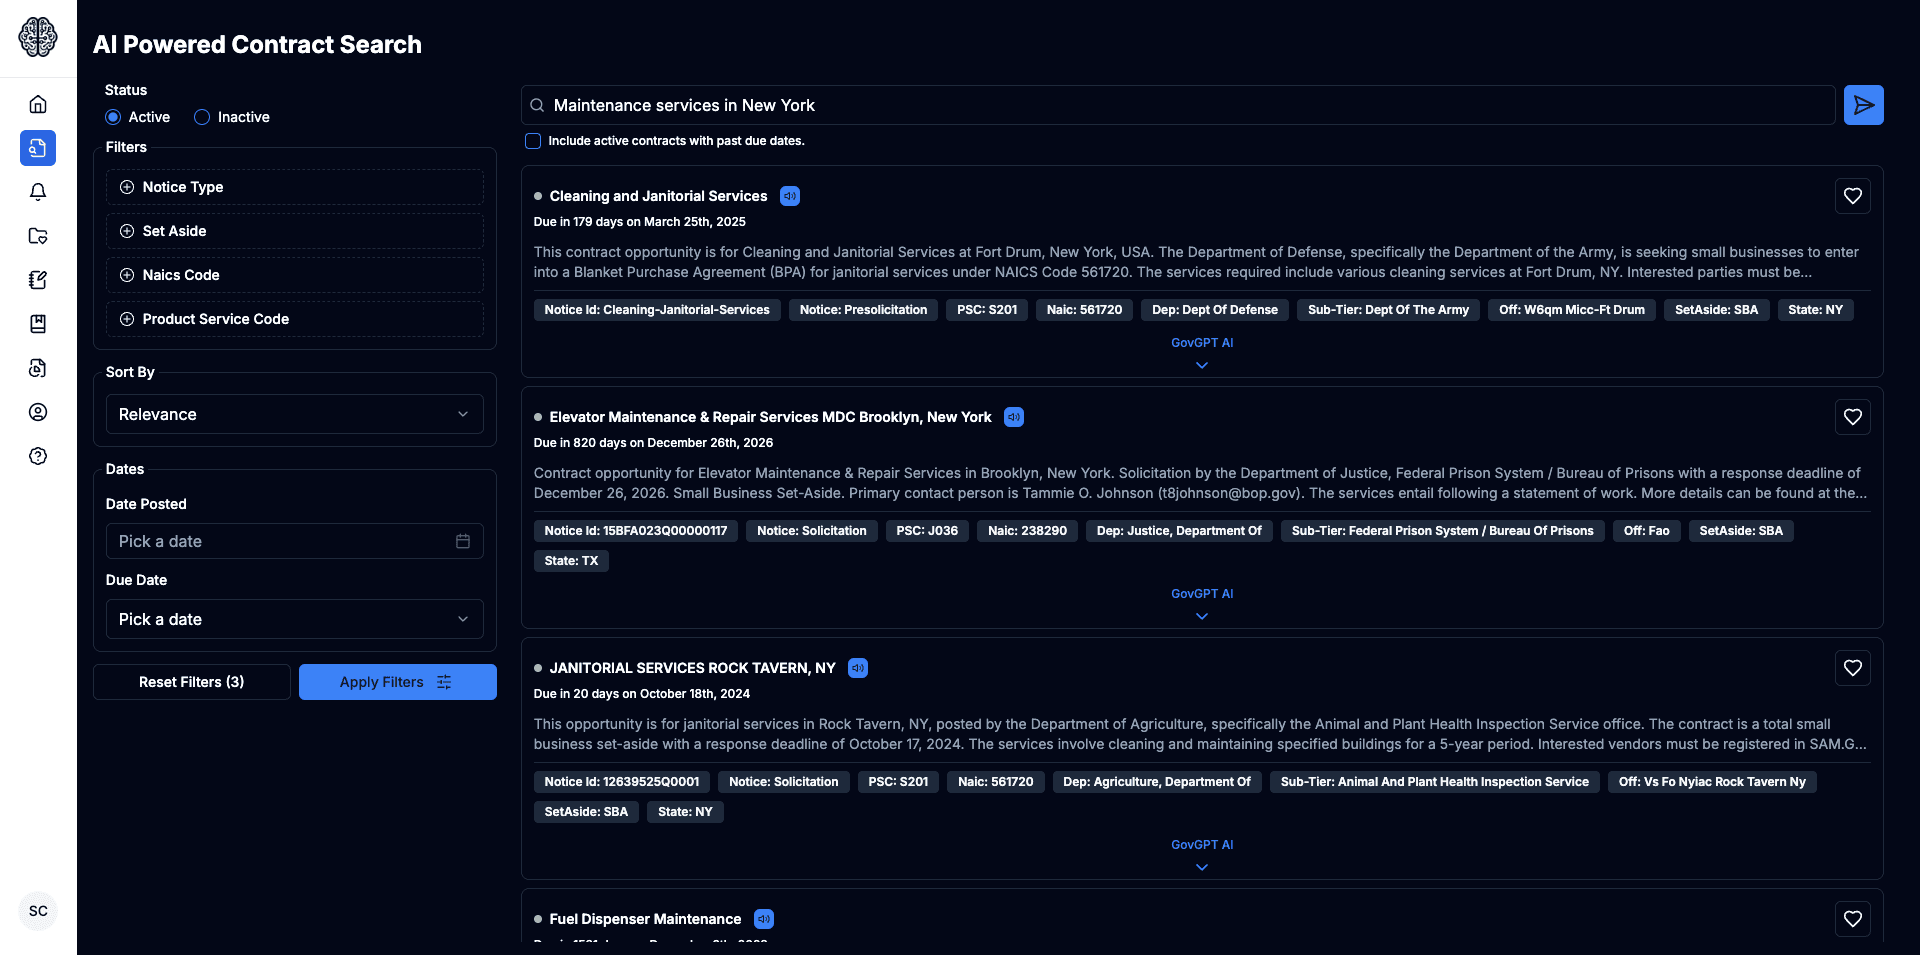Screen dimensions: 1920x955
Task: Expand GovGPT AI for Cleaning Janitorial contract
Action: point(1202,353)
